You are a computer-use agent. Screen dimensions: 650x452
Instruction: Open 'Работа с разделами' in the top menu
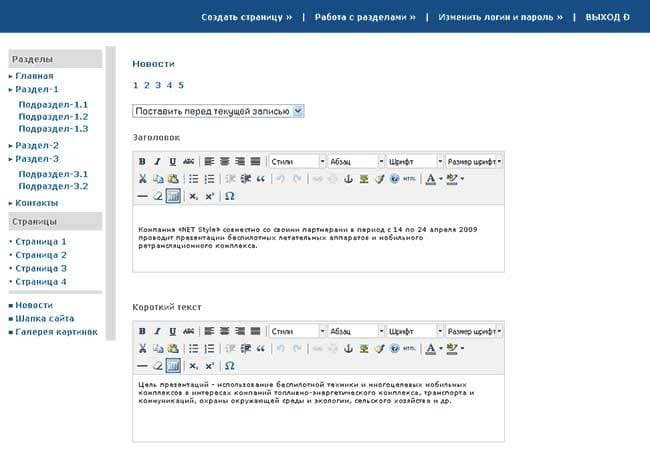[x=365, y=17]
